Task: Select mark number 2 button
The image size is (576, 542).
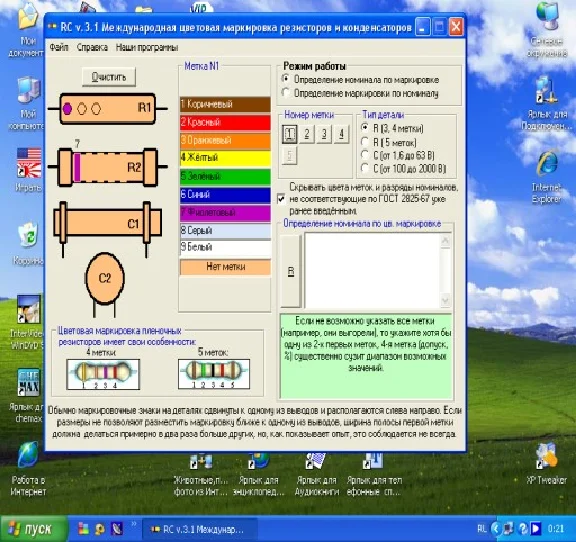Action: click(x=307, y=134)
